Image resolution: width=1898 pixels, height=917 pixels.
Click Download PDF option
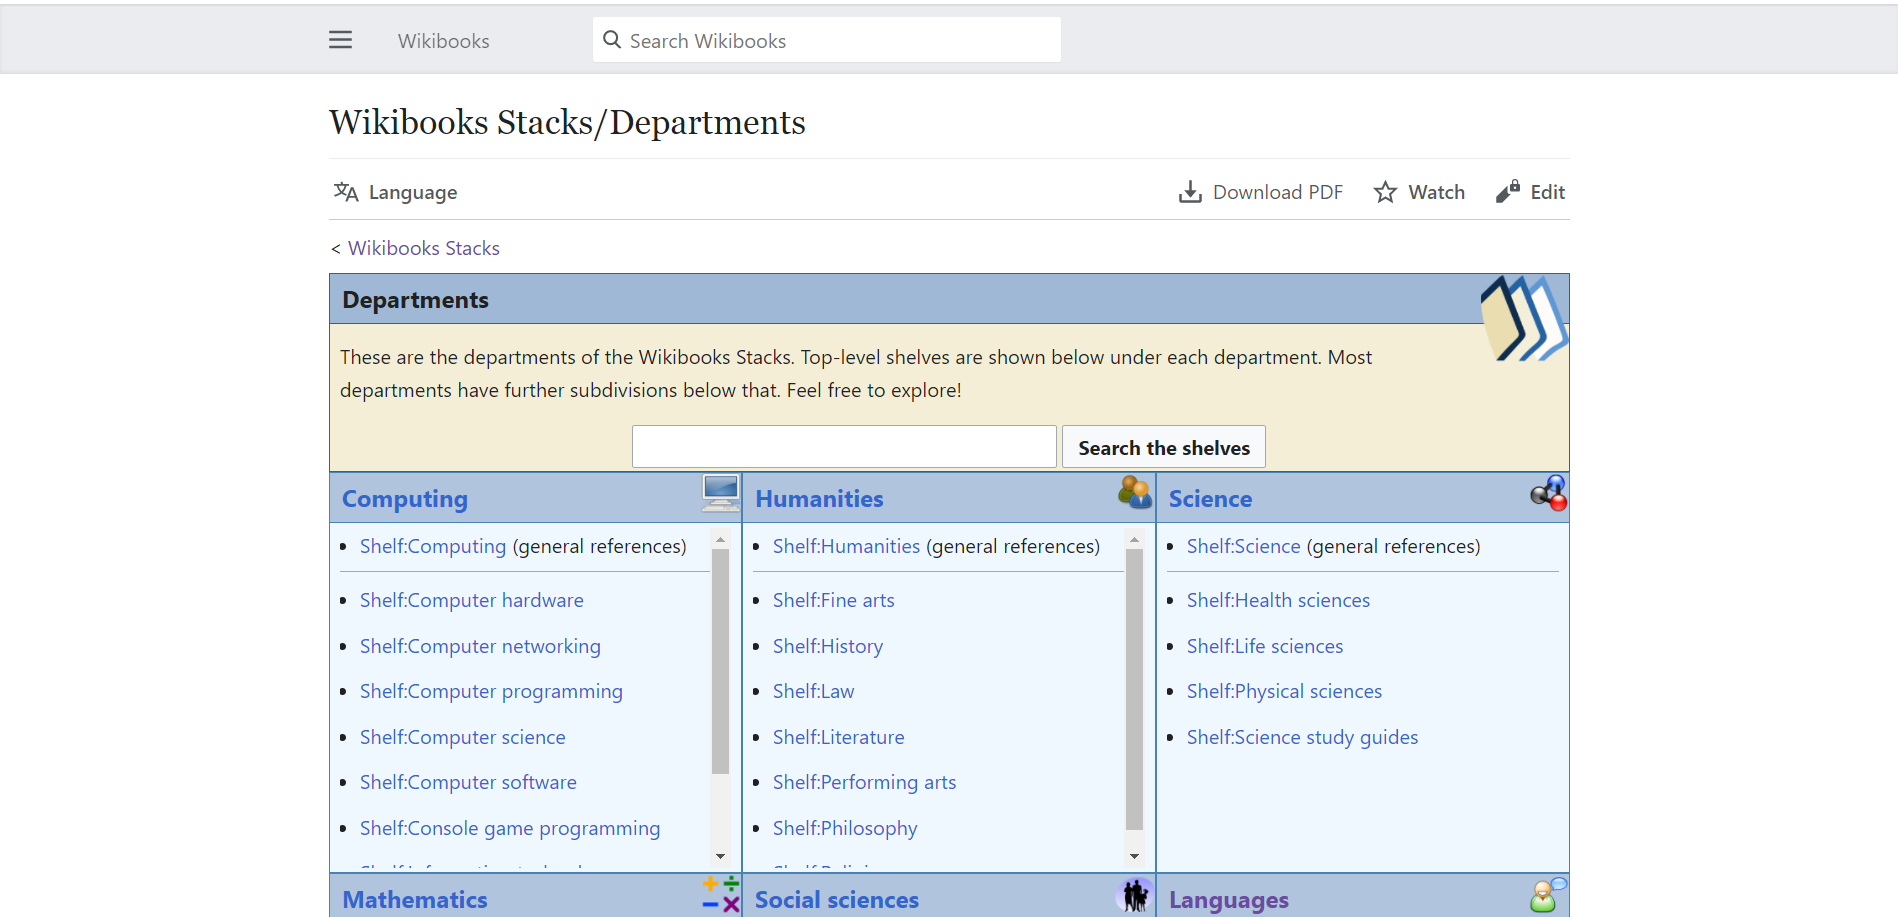[1261, 192]
